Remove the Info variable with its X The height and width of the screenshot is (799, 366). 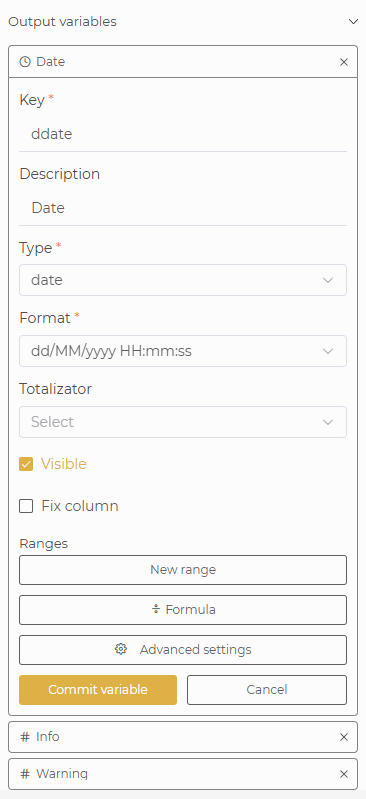pyautogui.click(x=344, y=737)
